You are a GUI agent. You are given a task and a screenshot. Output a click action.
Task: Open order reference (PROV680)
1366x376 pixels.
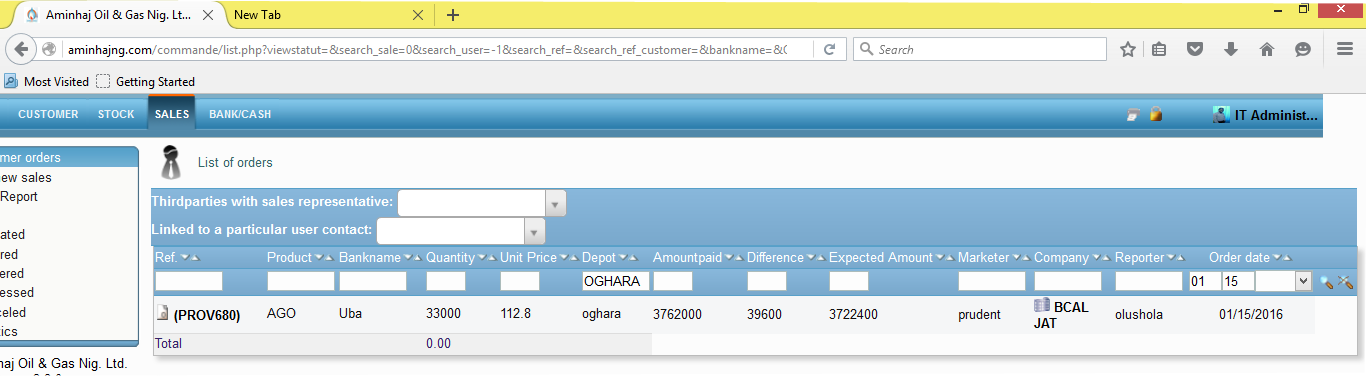point(207,315)
